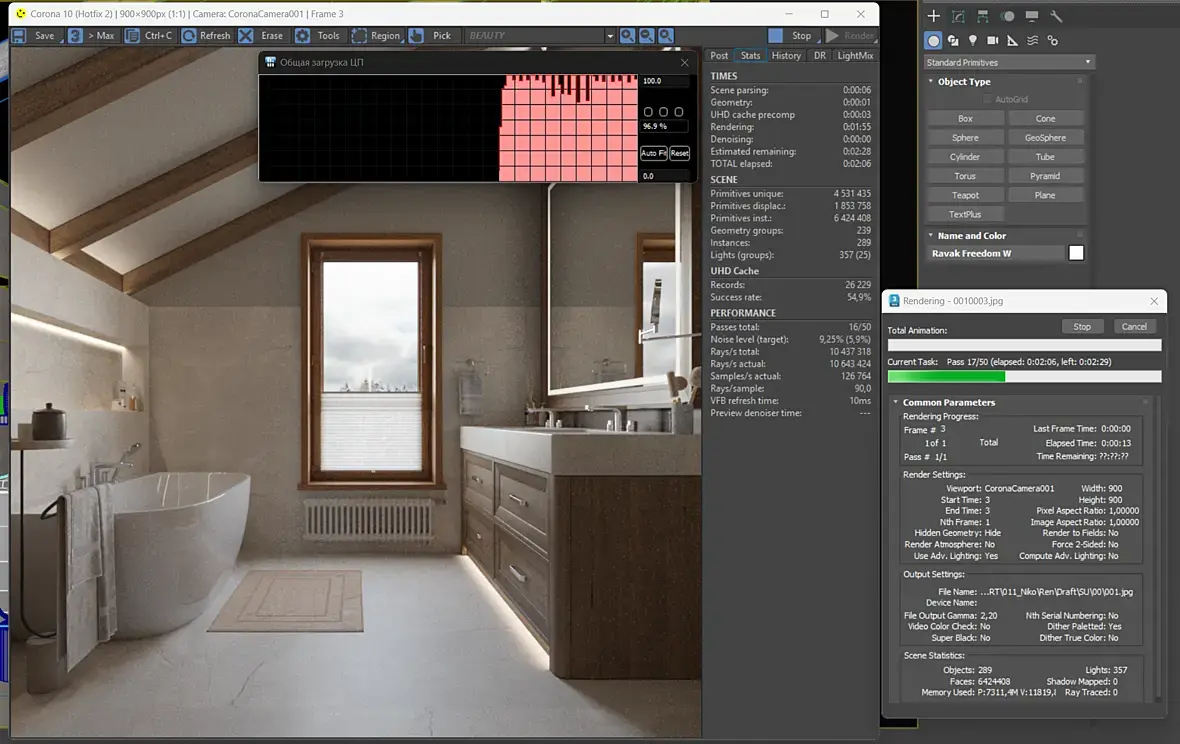Switch to the Stats tab
Image resolution: width=1180 pixels, height=744 pixels.
click(x=750, y=56)
